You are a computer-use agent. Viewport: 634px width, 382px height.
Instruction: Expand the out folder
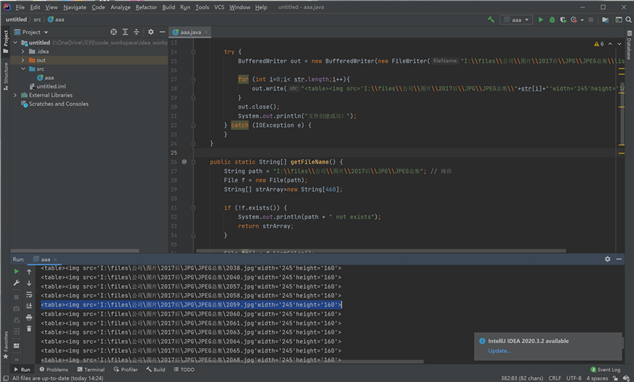click(x=23, y=60)
